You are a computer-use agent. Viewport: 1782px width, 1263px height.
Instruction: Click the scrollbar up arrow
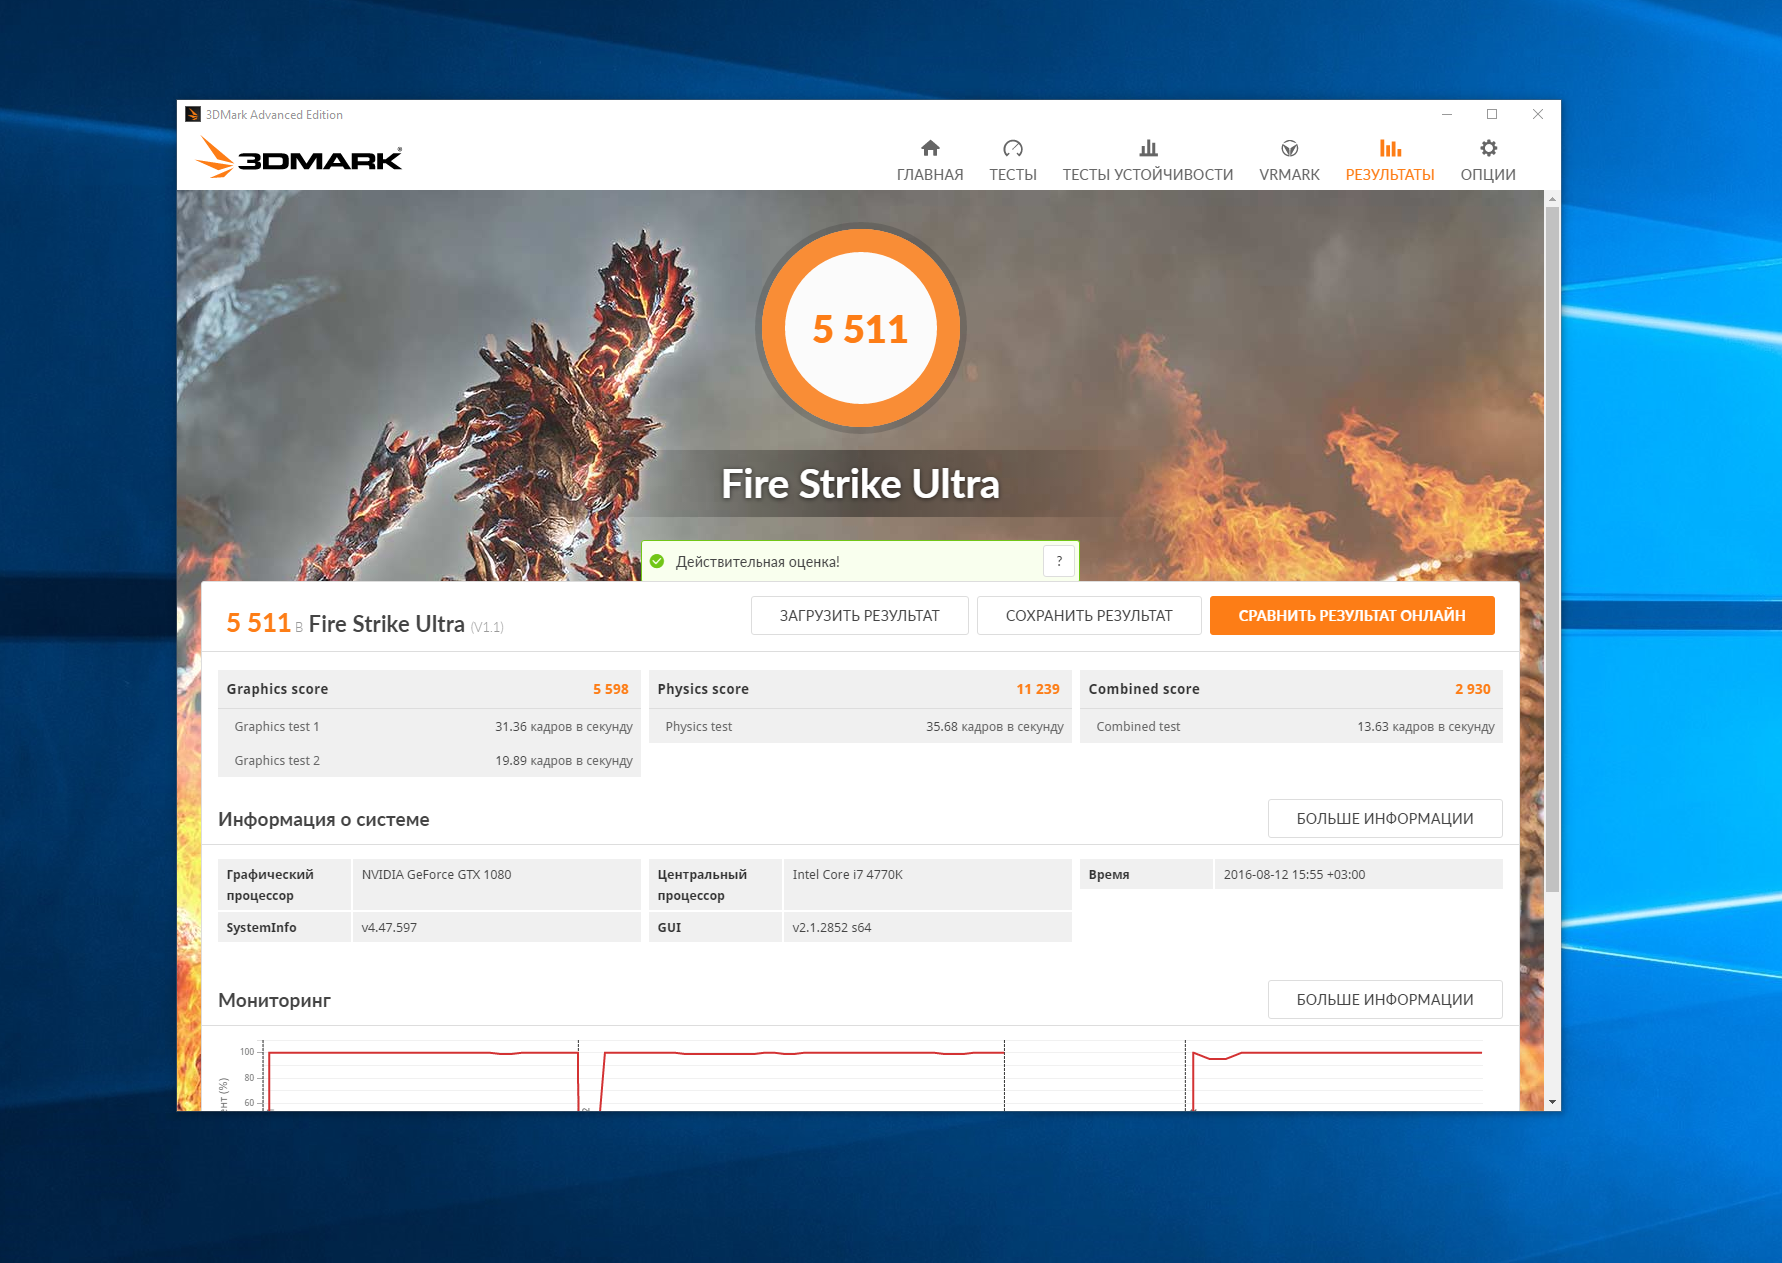click(1552, 199)
